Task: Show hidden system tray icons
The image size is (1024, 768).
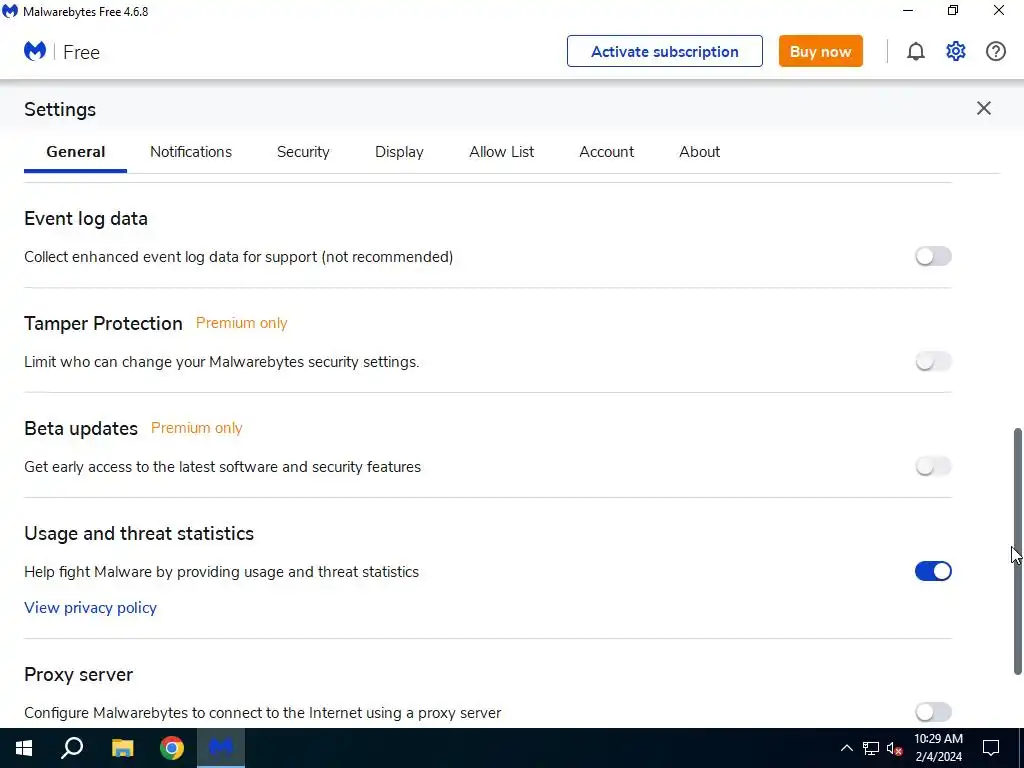Action: (846, 748)
